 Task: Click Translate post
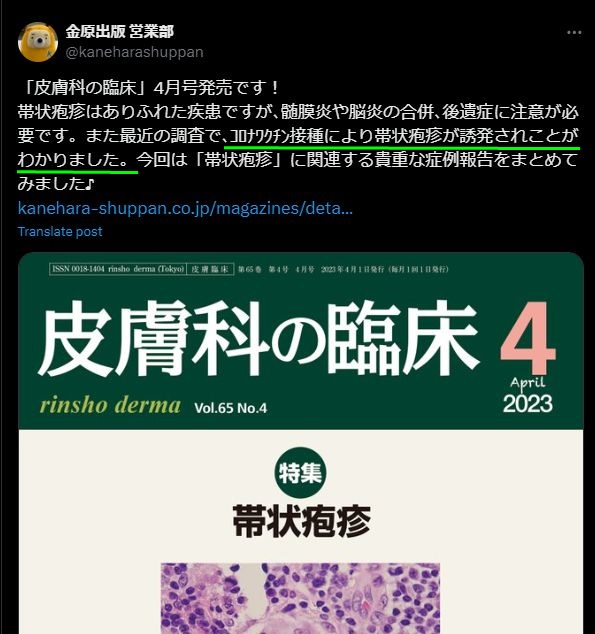tap(60, 231)
